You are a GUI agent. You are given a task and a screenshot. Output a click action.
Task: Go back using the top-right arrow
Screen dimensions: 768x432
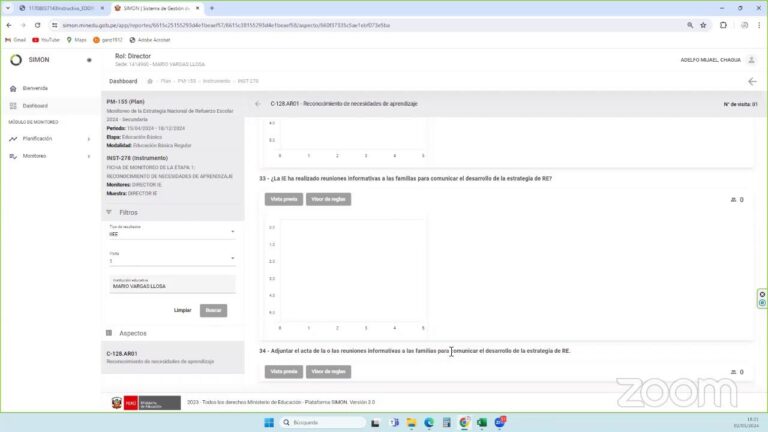click(x=752, y=81)
